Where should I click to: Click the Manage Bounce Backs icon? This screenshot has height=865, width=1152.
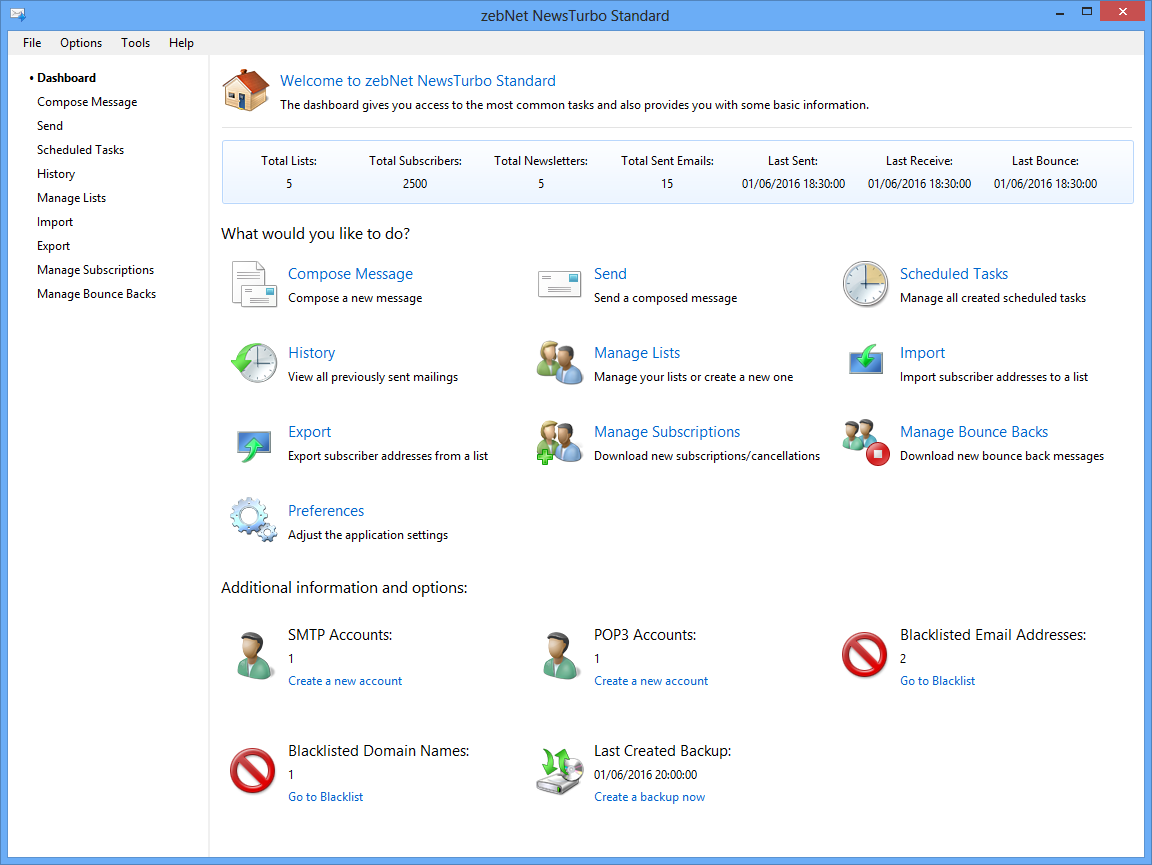(865, 442)
